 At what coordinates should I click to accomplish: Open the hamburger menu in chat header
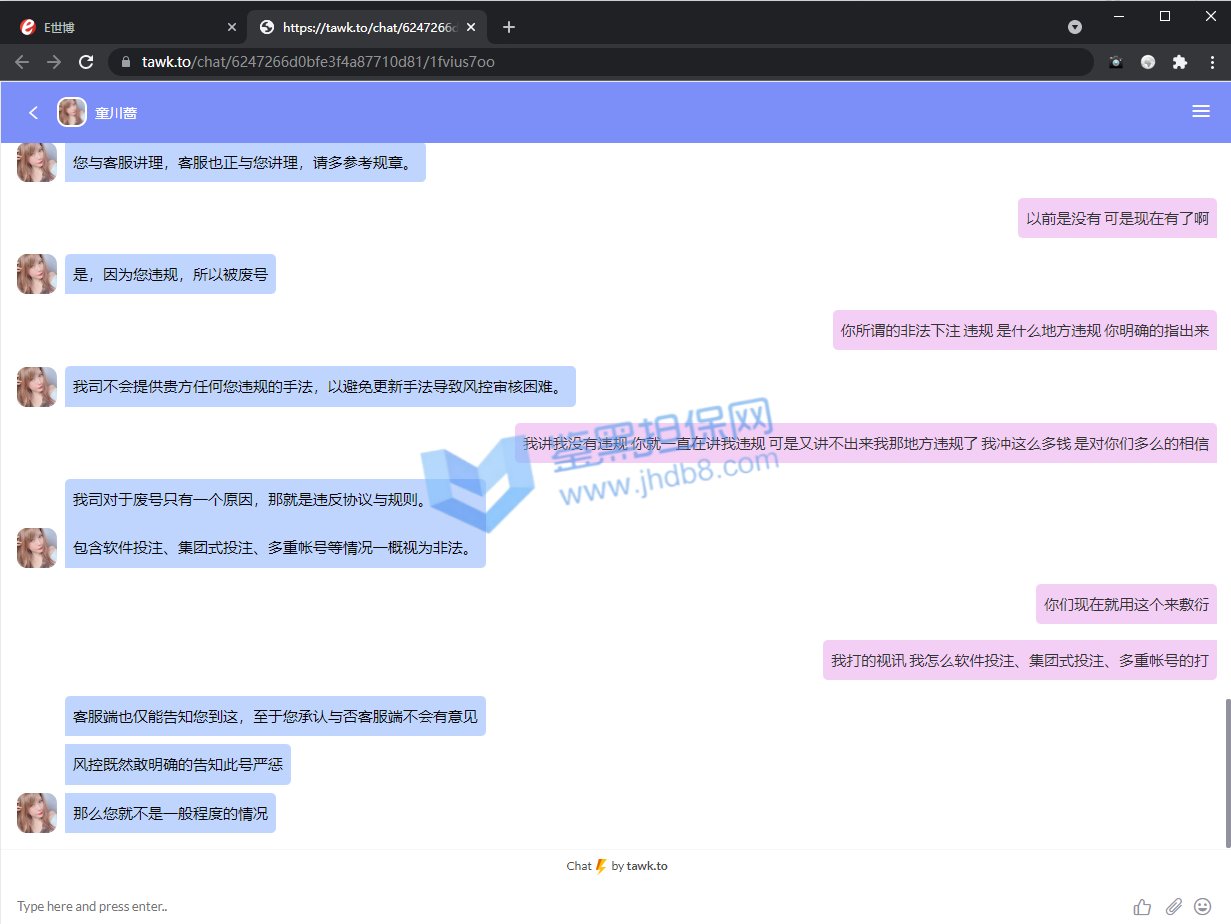coord(1201,112)
